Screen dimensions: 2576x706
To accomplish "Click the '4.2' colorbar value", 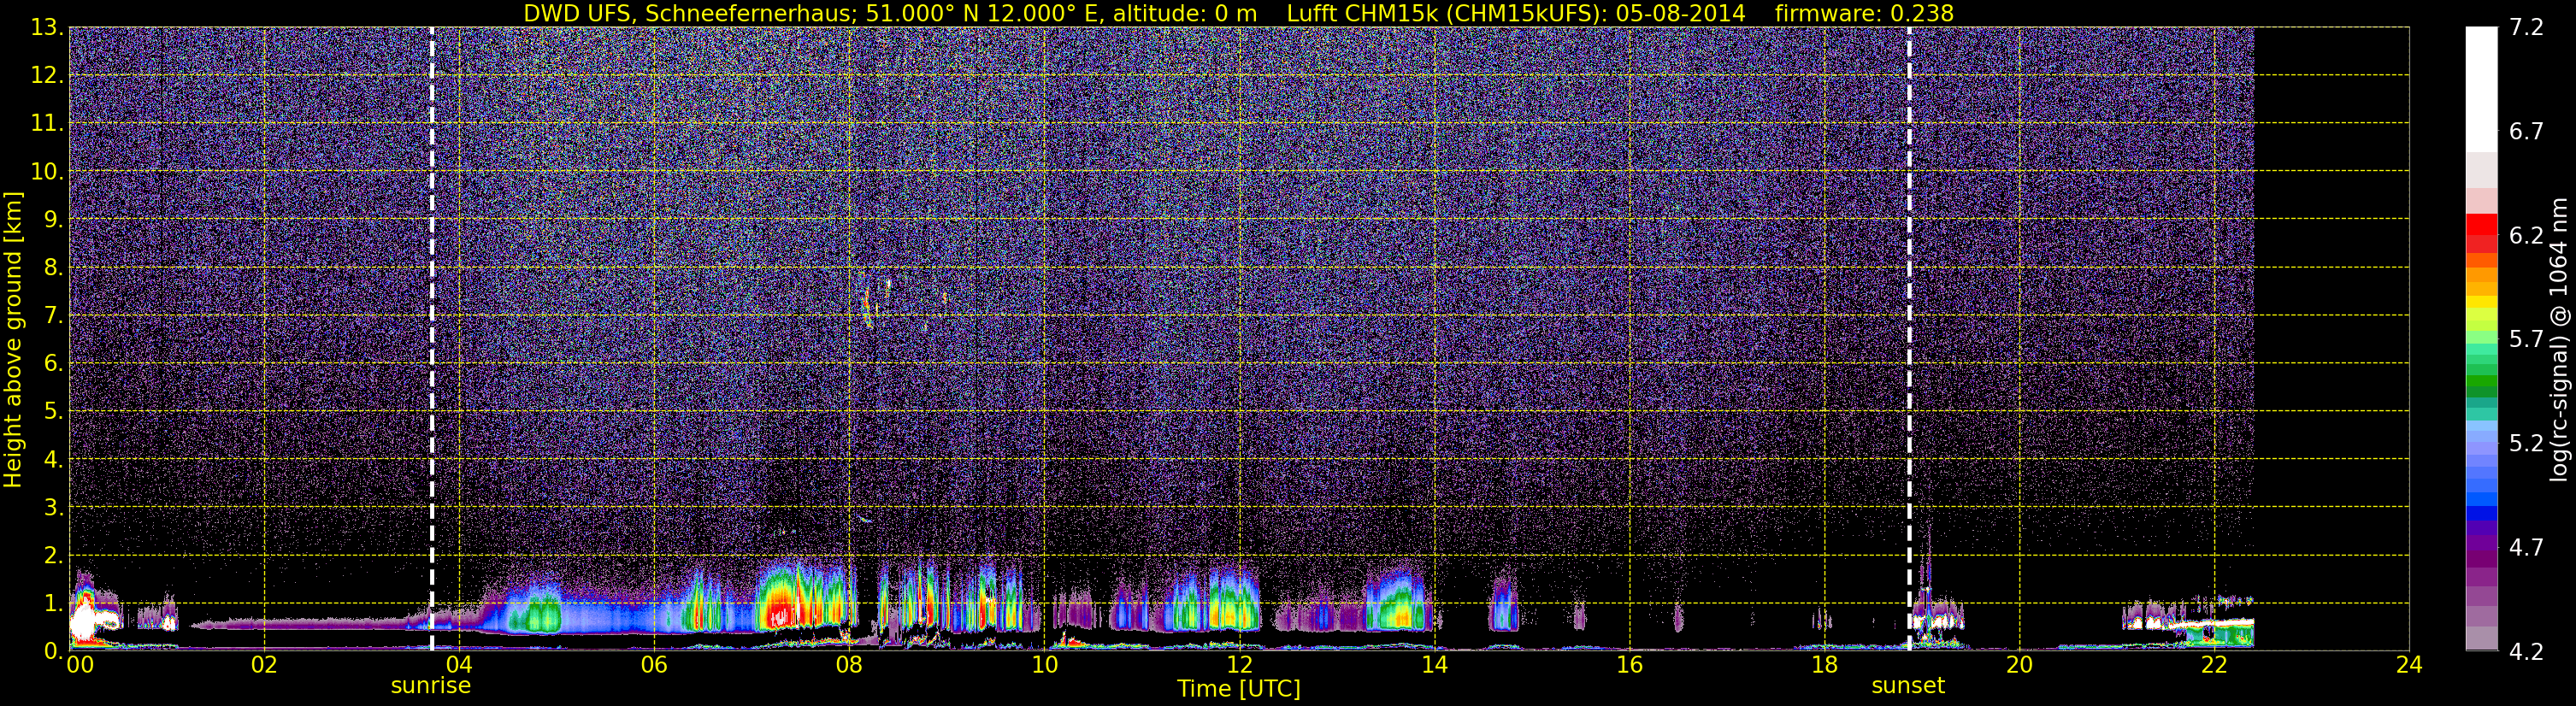I will [2526, 652].
